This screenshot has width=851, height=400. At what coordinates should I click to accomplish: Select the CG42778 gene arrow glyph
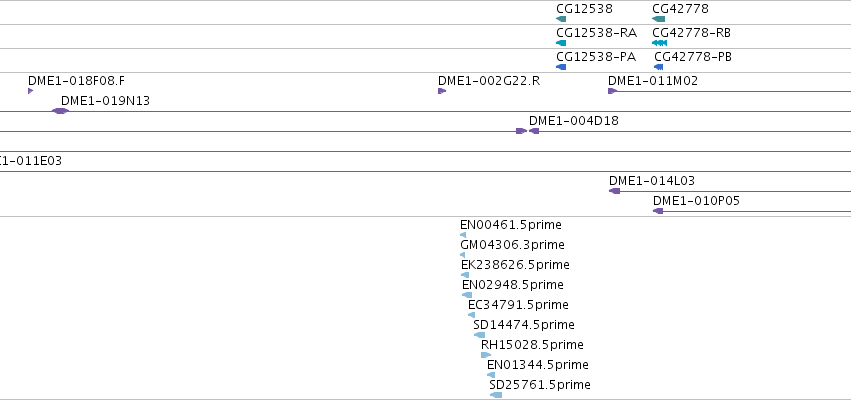point(658,19)
